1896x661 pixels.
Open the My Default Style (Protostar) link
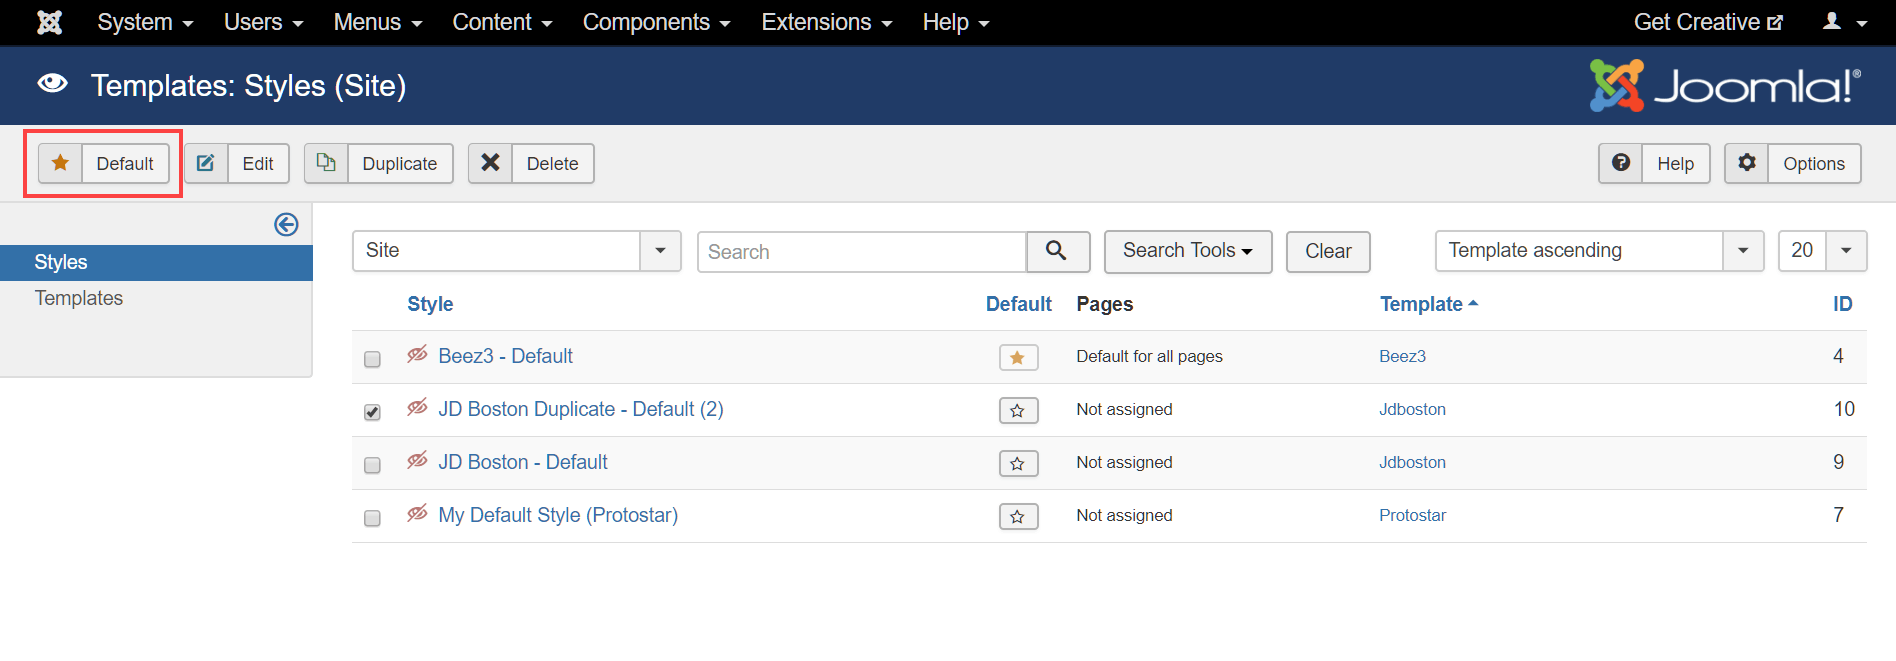pos(558,515)
